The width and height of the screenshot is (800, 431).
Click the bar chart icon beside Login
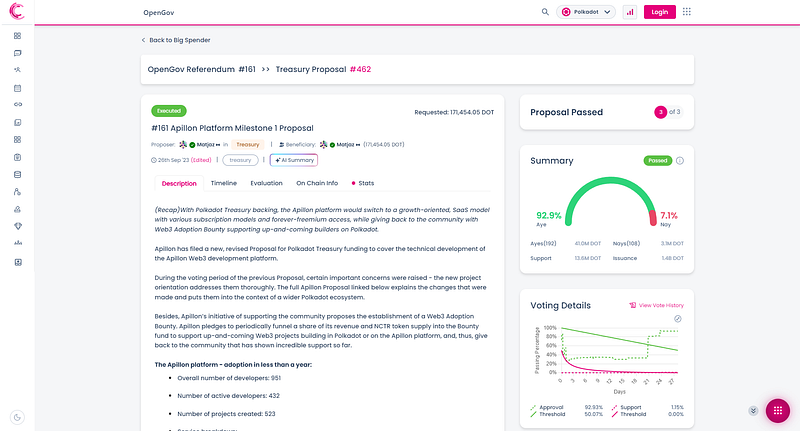630,12
